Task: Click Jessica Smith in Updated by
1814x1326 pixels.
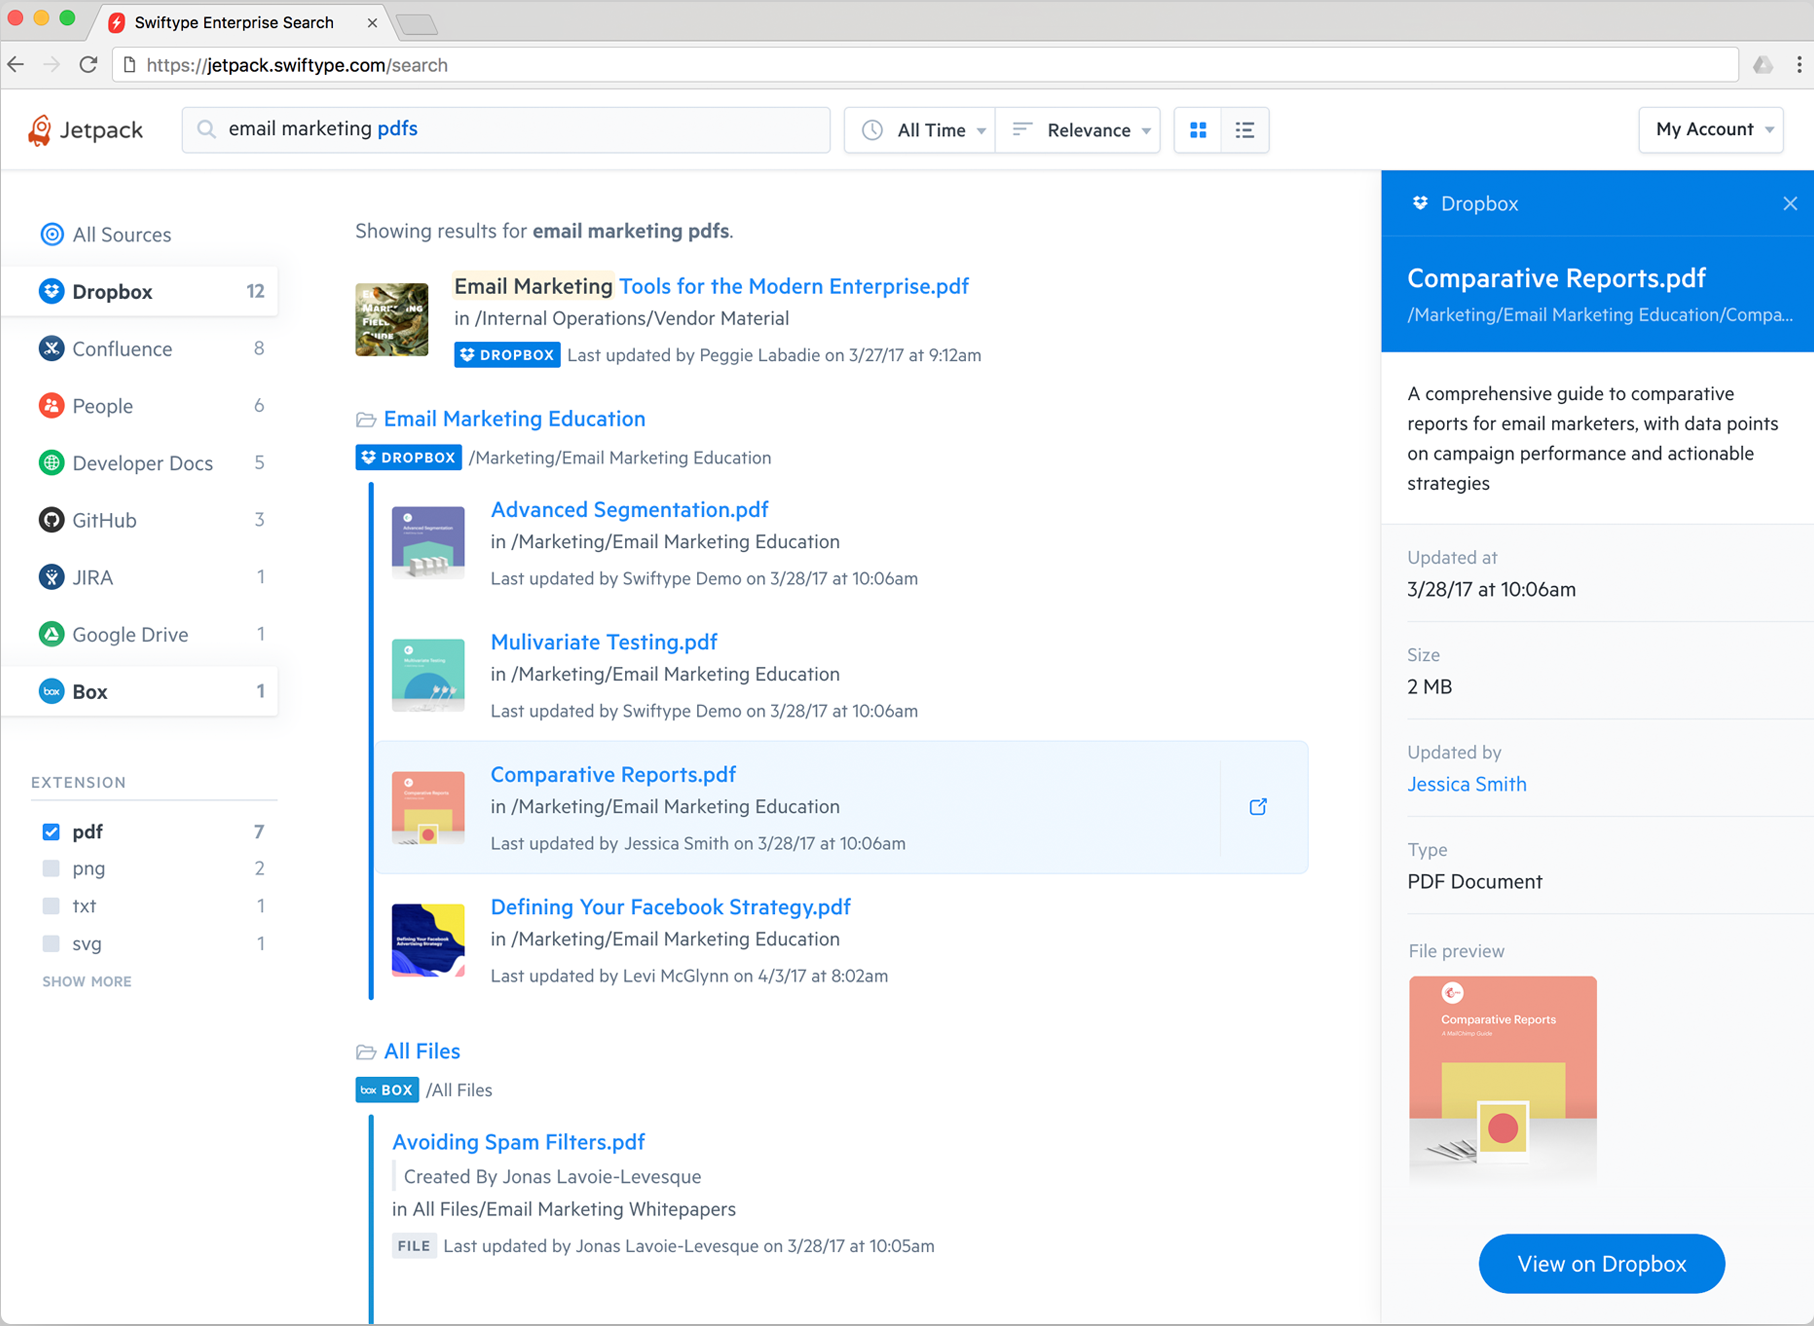Action: (x=1466, y=784)
